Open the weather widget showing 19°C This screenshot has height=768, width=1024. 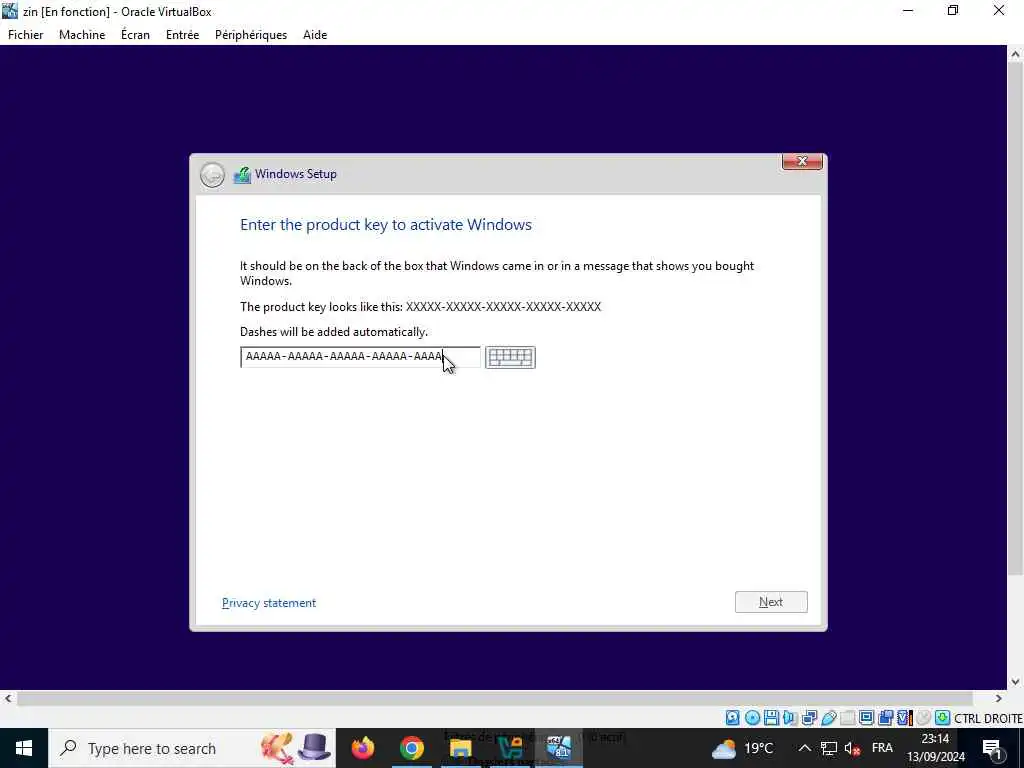pyautogui.click(x=743, y=748)
